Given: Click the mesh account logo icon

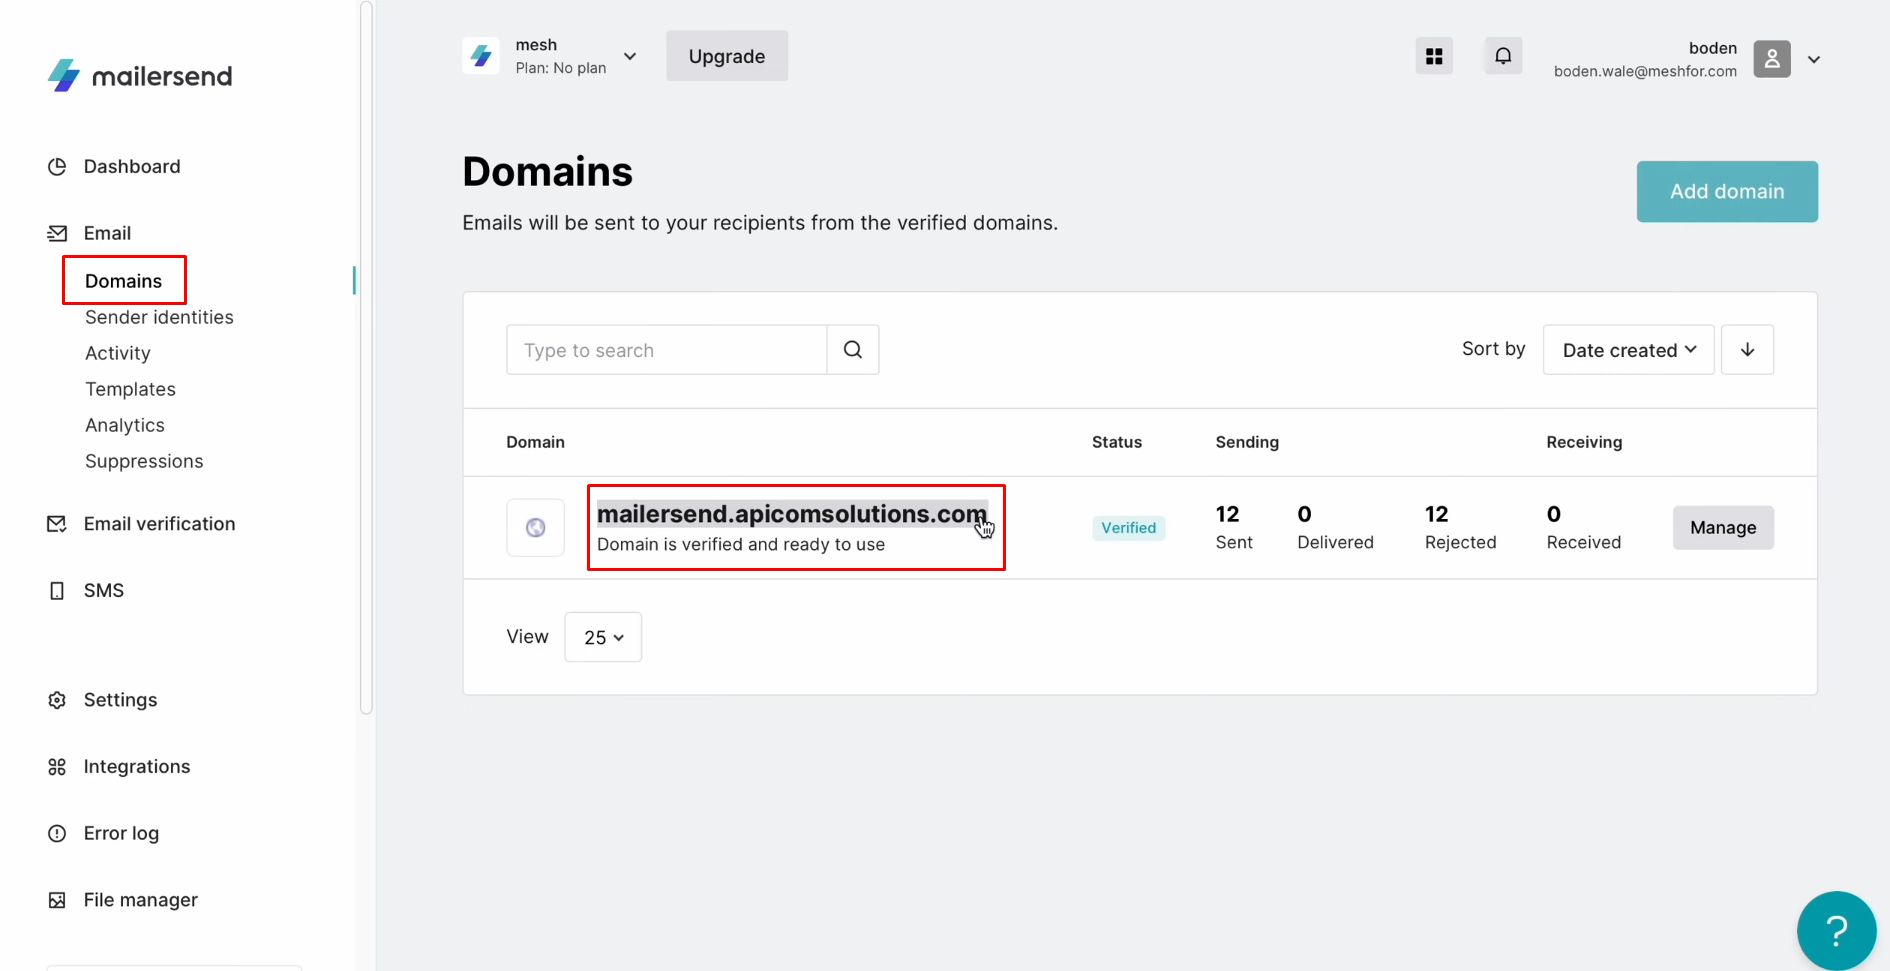Looking at the screenshot, I should tap(481, 56).
